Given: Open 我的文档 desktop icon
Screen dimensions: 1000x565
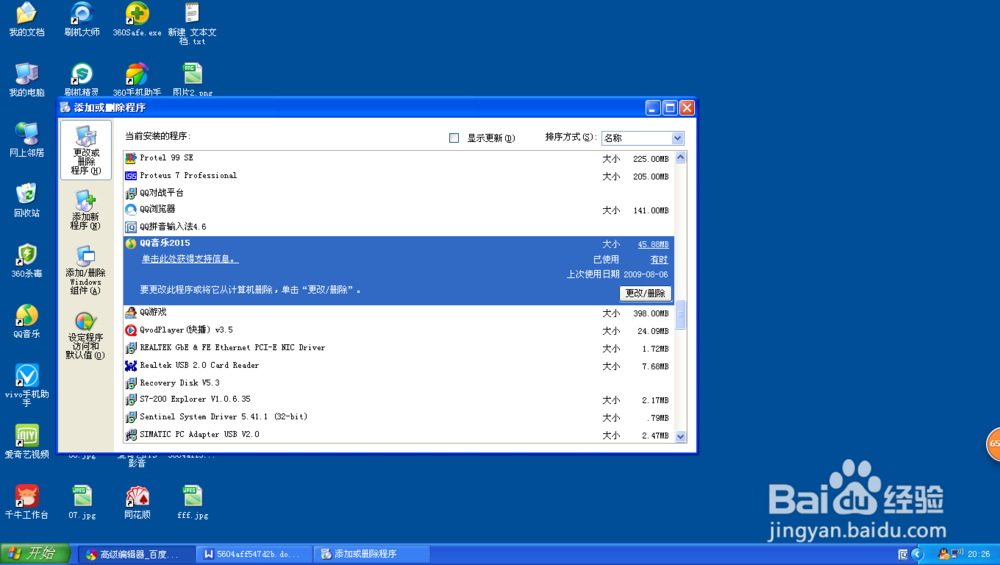Looking at the screenshot, I should click(26, 19).
